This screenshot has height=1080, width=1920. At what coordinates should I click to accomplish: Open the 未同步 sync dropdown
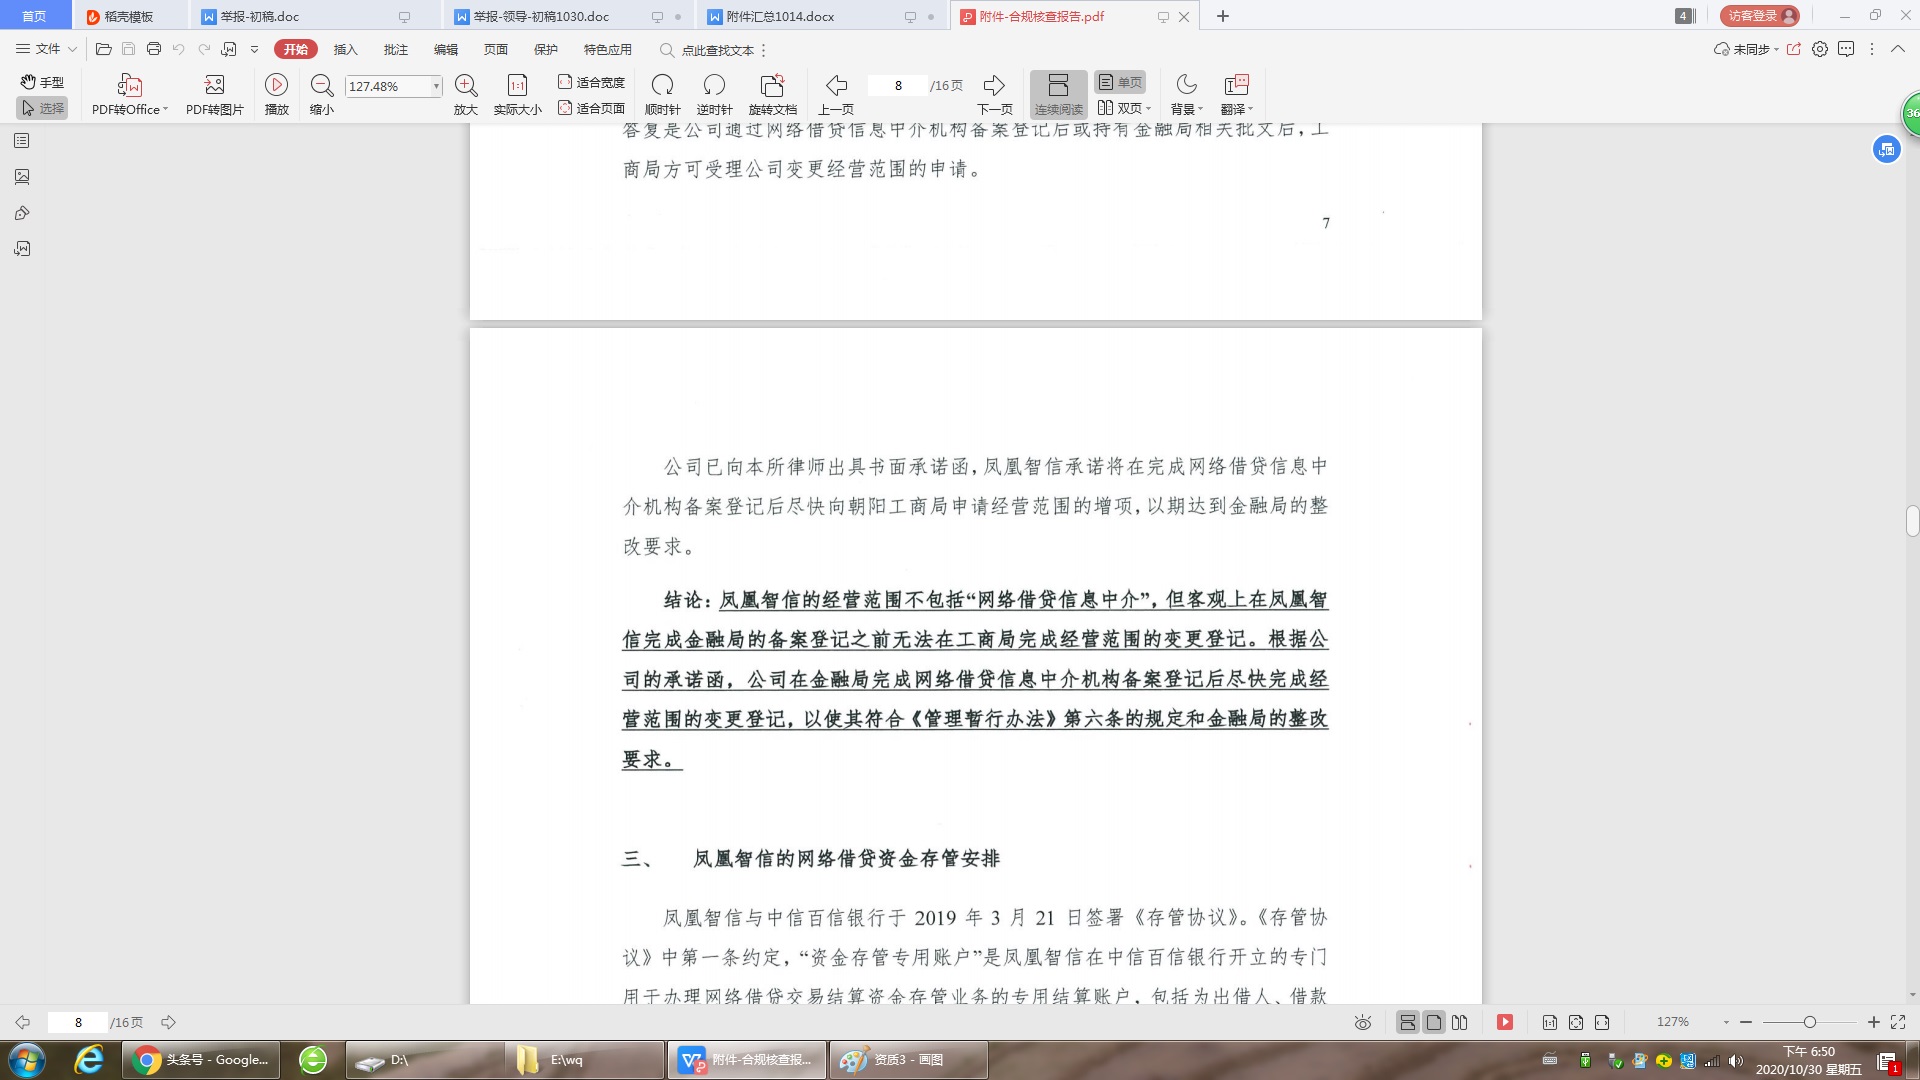click(x=1746, y=49)
